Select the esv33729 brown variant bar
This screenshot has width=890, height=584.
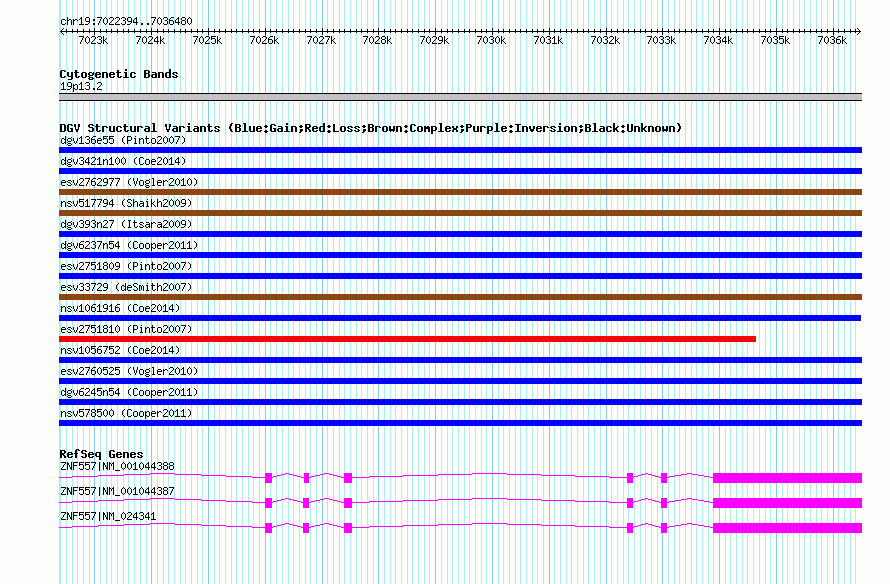pos(460,297)
